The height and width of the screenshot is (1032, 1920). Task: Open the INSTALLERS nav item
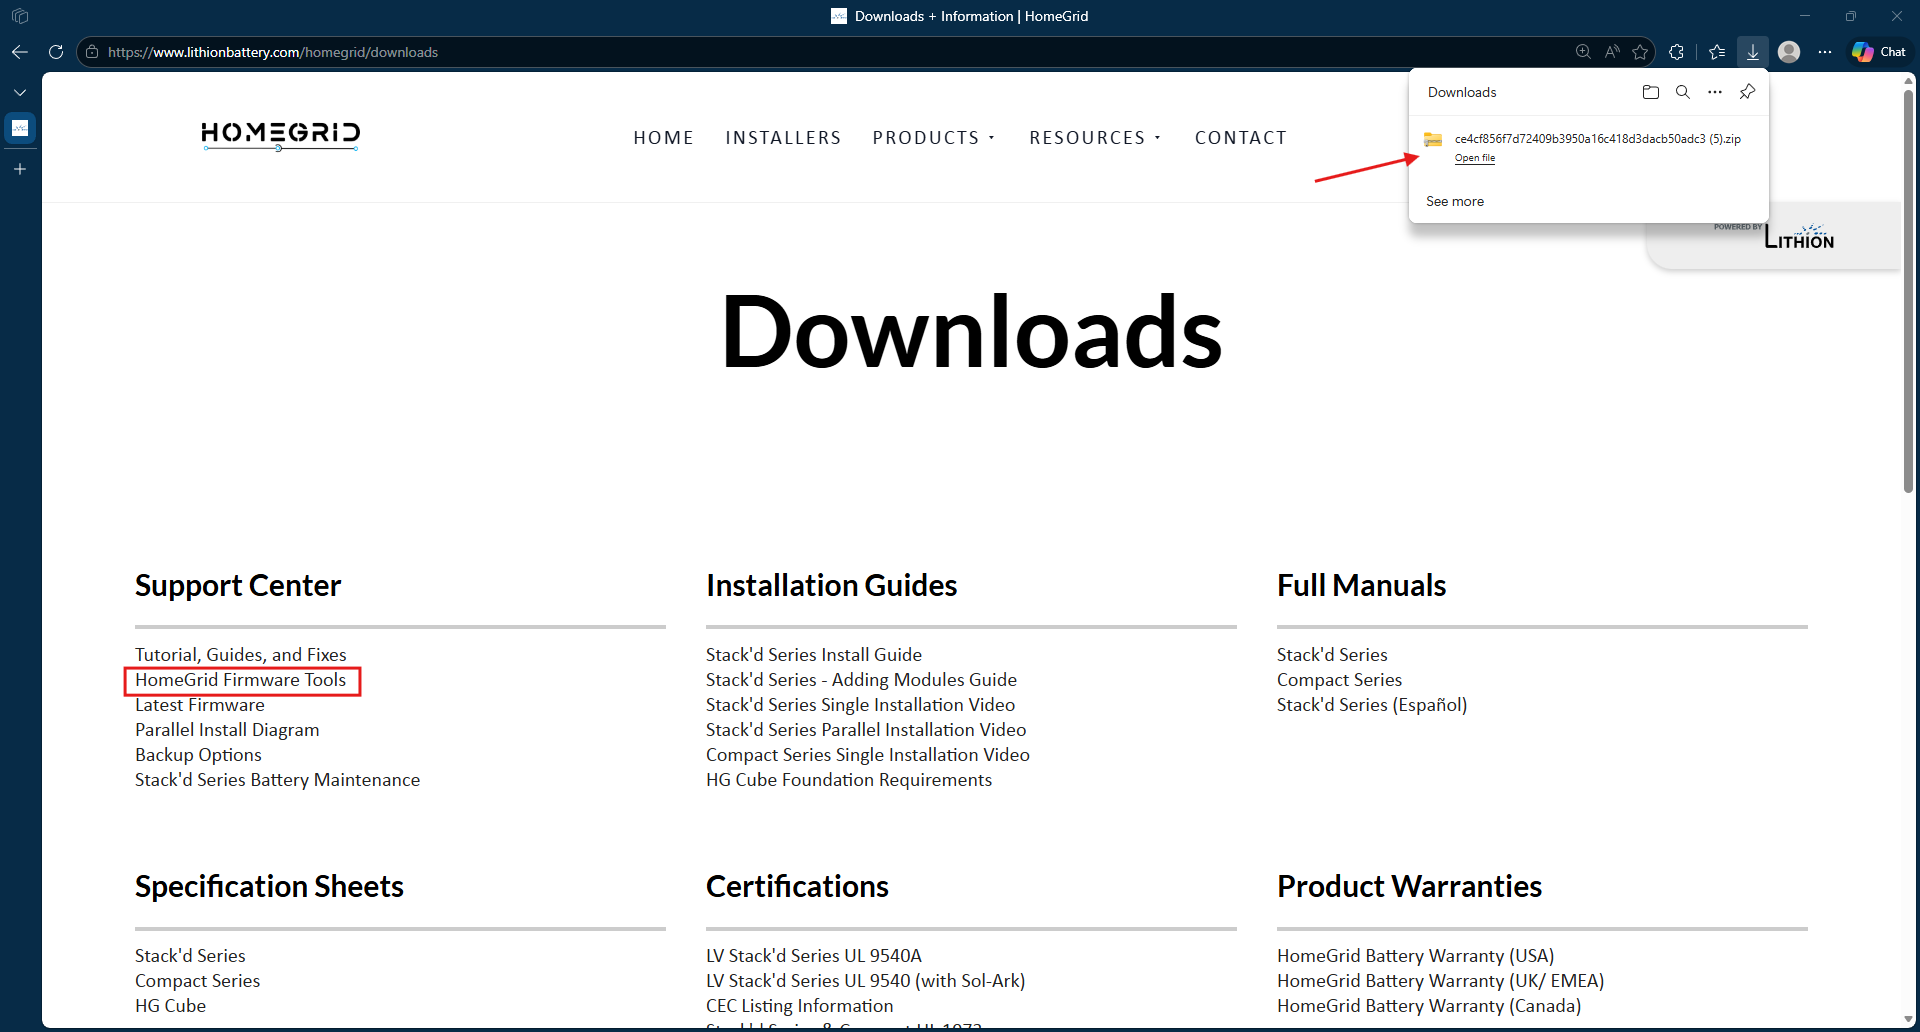(783, 138)
